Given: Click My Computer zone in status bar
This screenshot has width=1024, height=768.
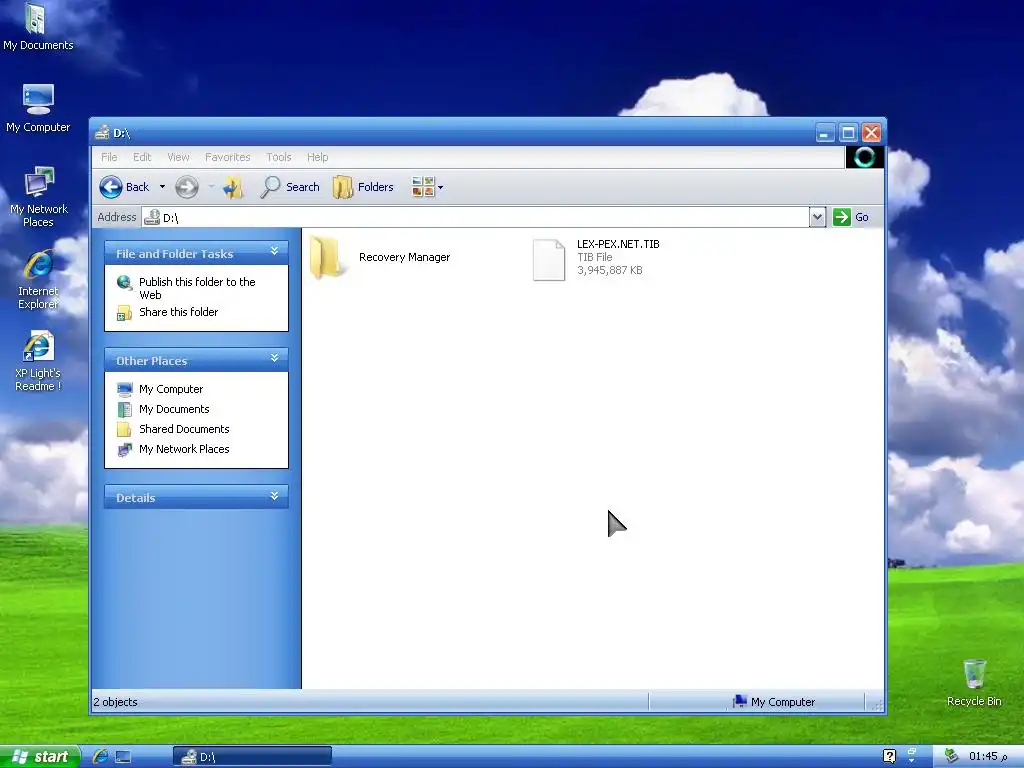Looking at the screenshot, I should pos(775,702).
